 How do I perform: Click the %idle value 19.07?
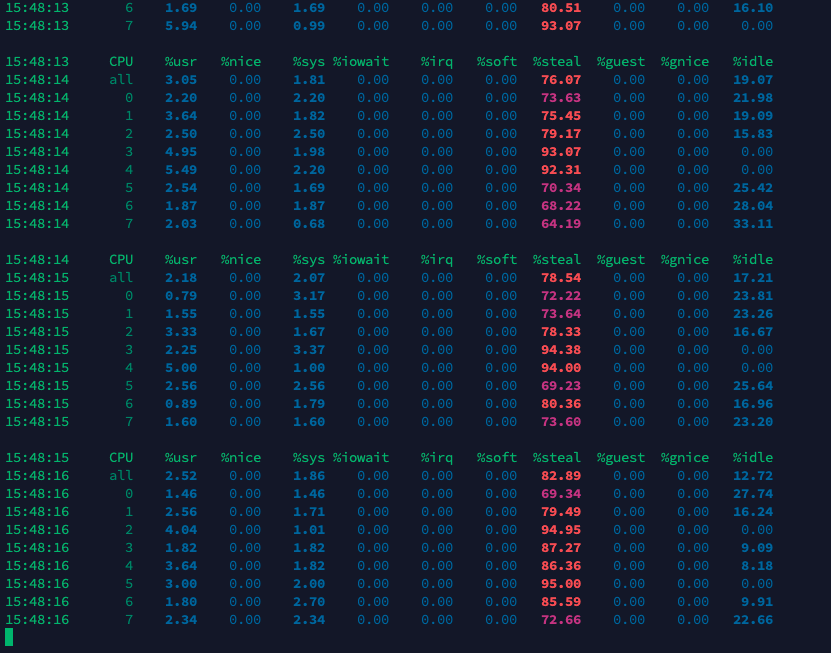click(x=753, y=80)
